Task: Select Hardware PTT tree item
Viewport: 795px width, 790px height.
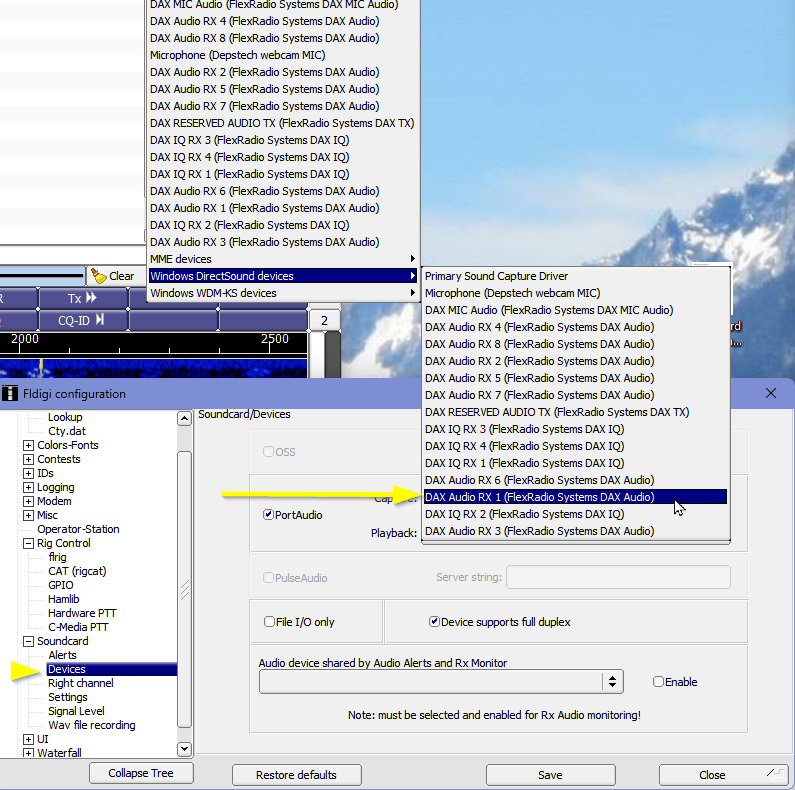Action: coord(82,613)
